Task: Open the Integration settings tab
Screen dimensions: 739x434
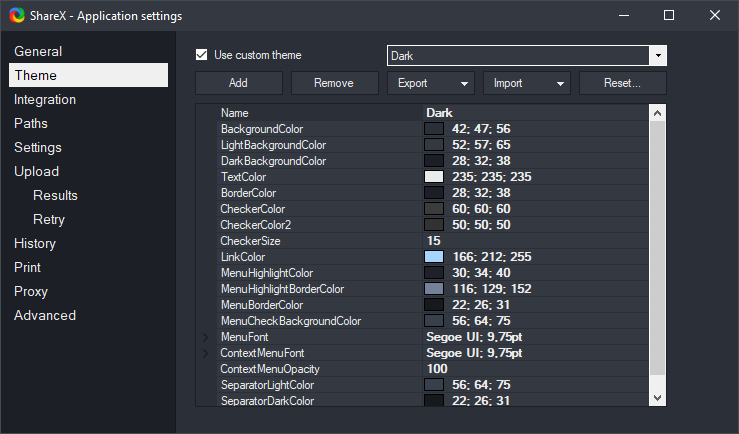Action: pos(45,99)
